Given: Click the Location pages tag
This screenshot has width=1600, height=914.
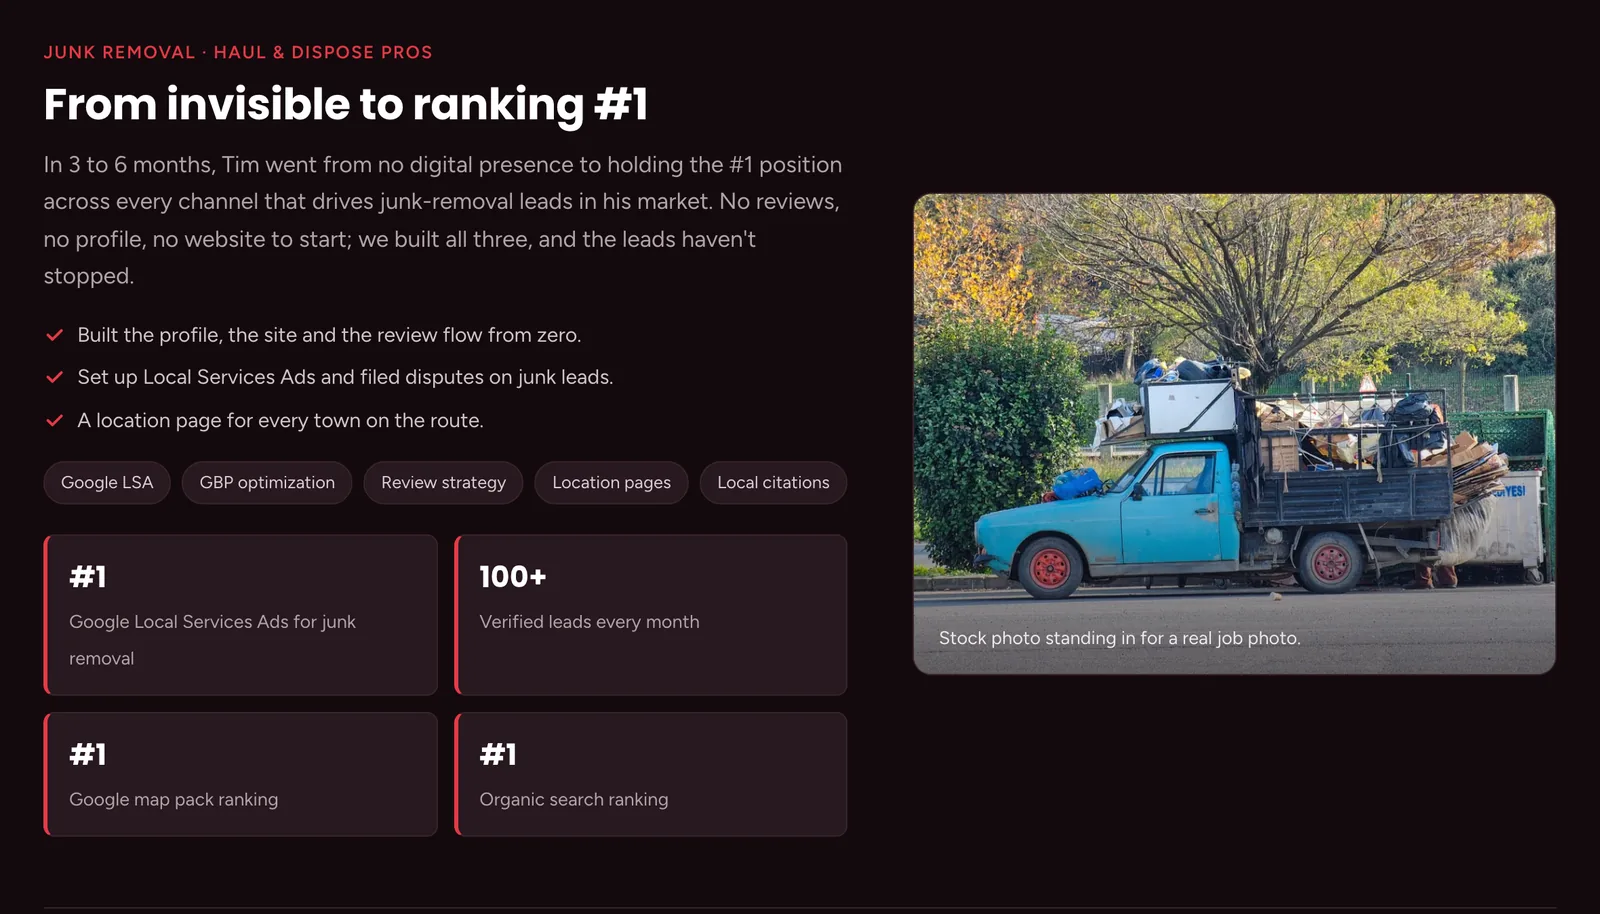Looking at the screenshot, I should [x=611, y=482].
